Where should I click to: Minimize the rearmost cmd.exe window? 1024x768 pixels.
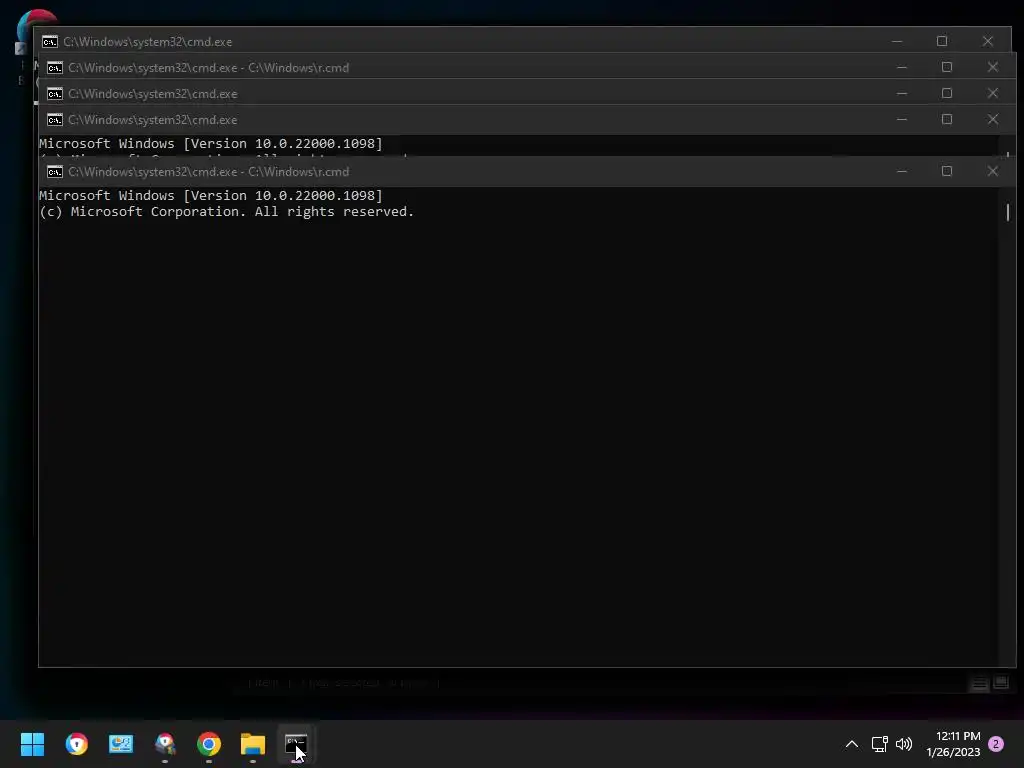(x=897, y=41)
